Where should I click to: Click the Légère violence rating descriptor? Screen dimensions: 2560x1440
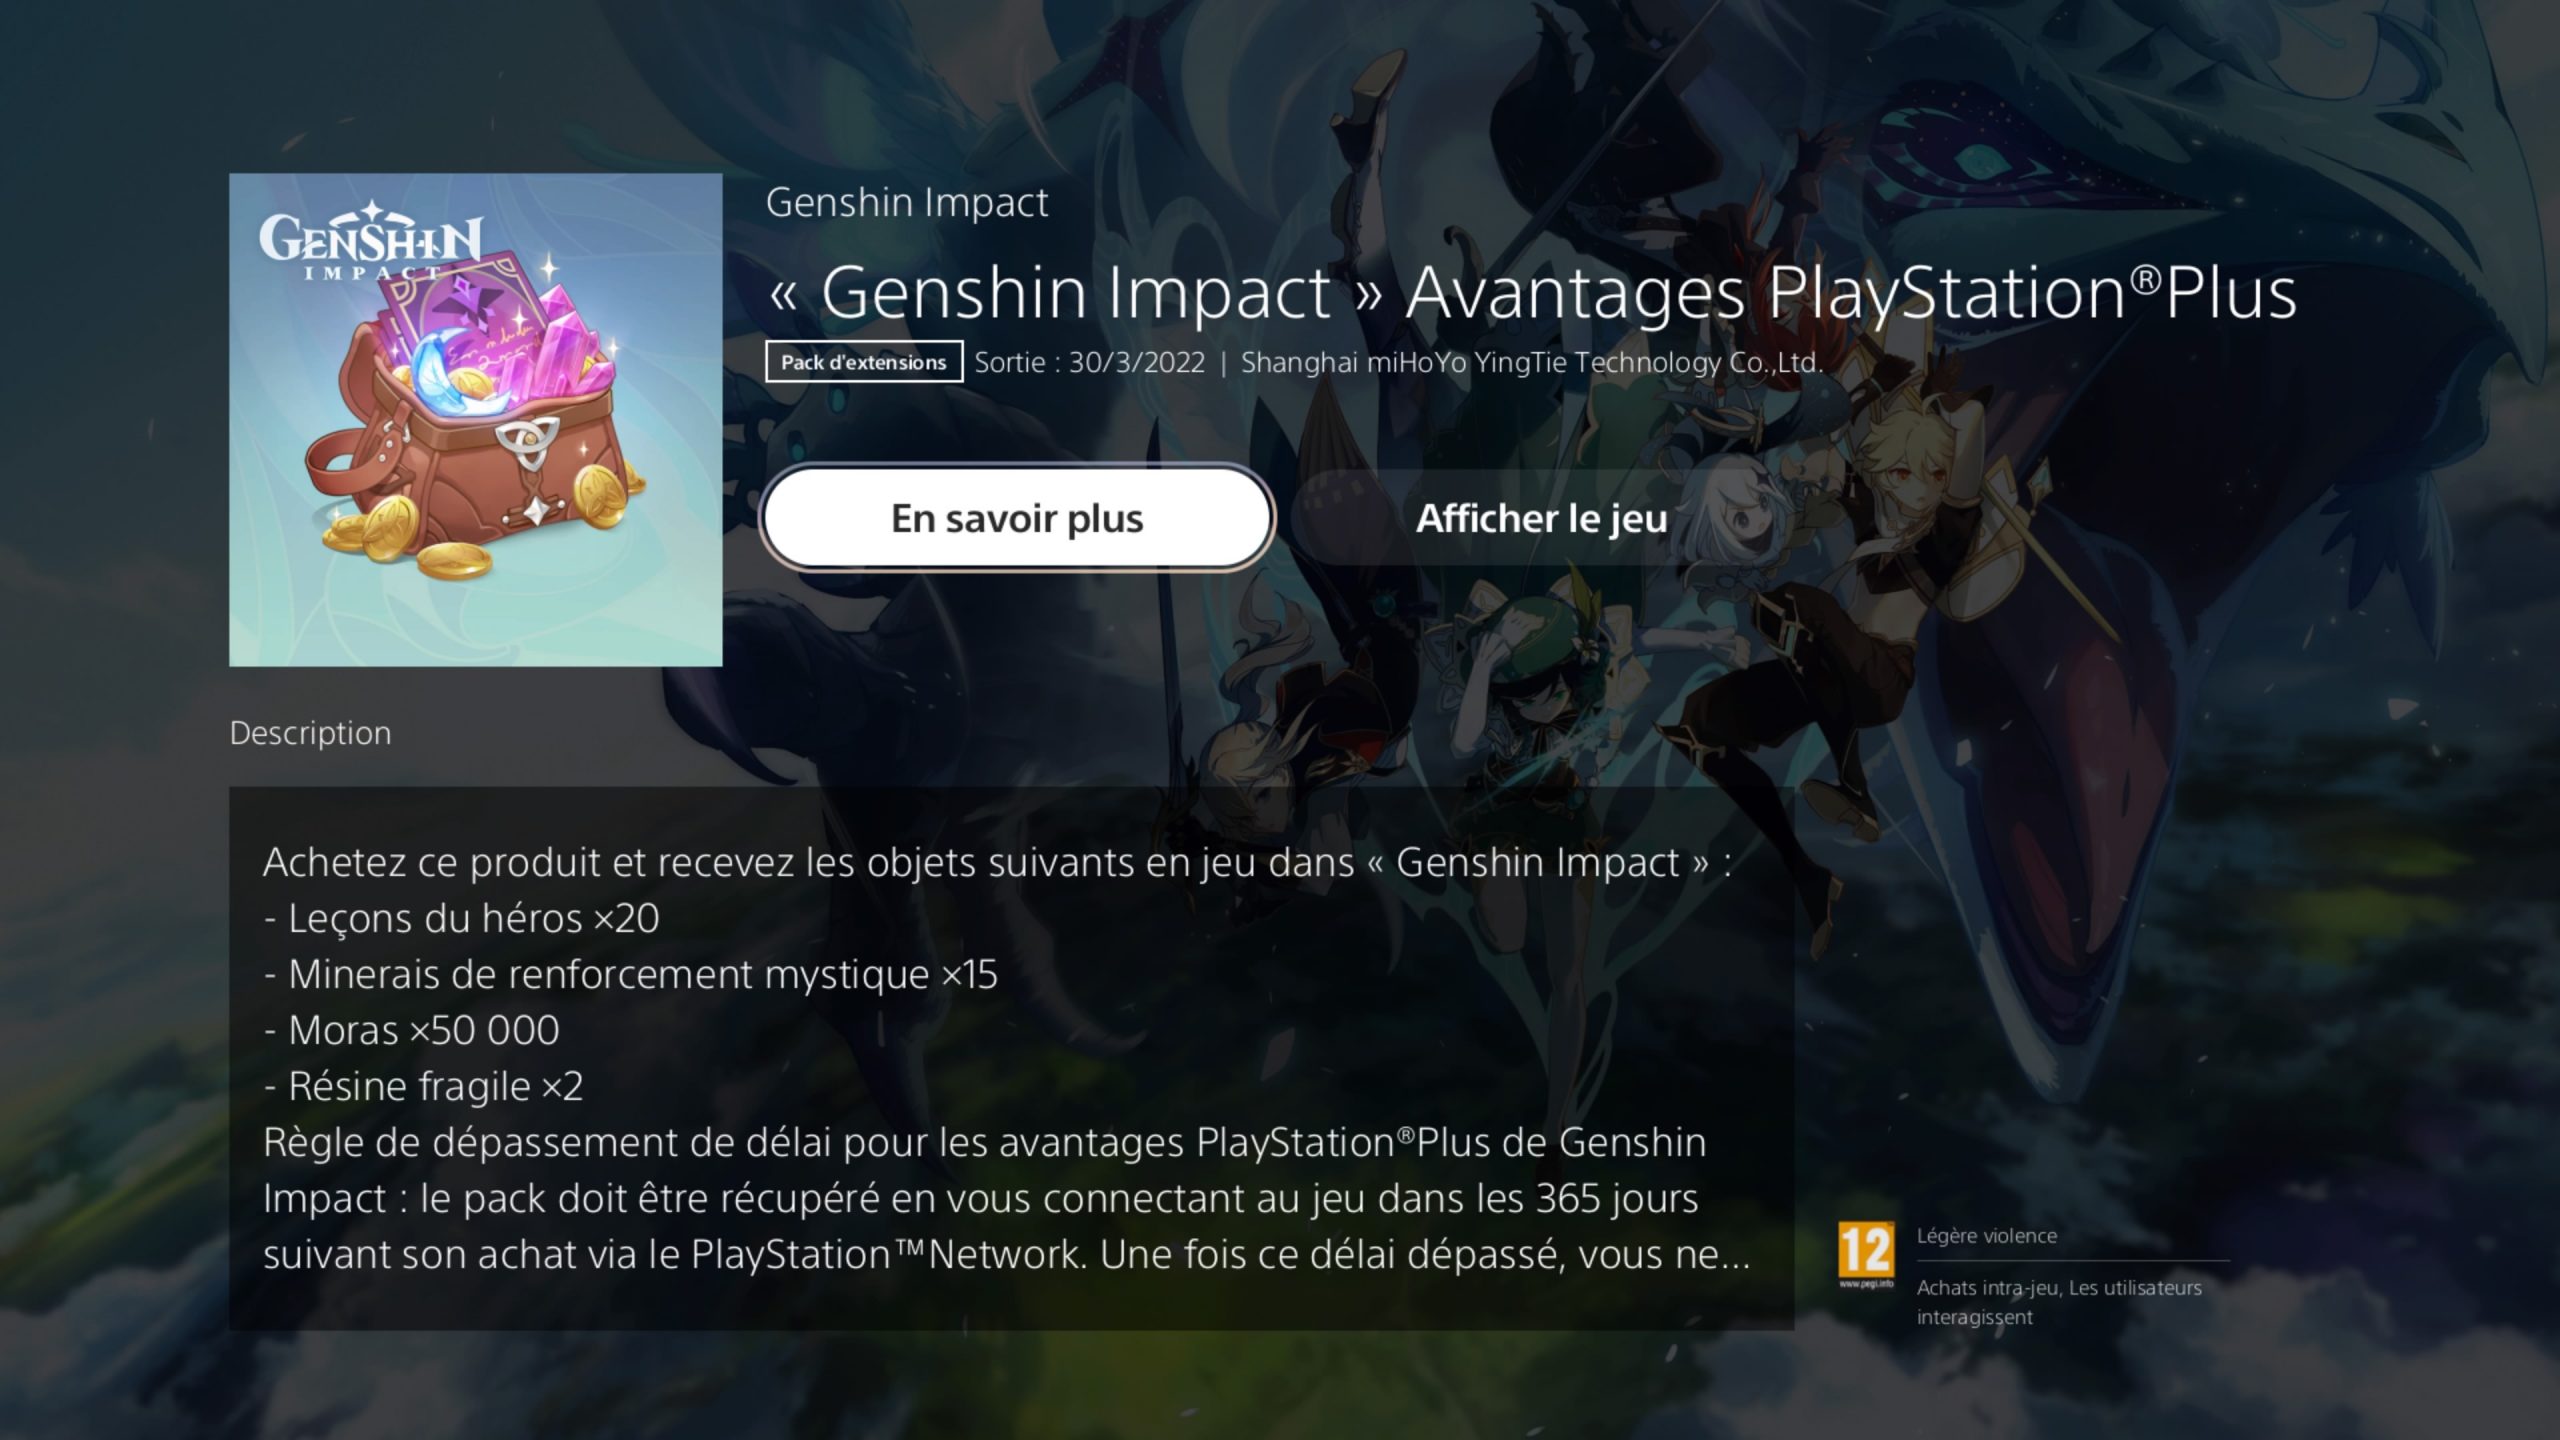1986,1236
